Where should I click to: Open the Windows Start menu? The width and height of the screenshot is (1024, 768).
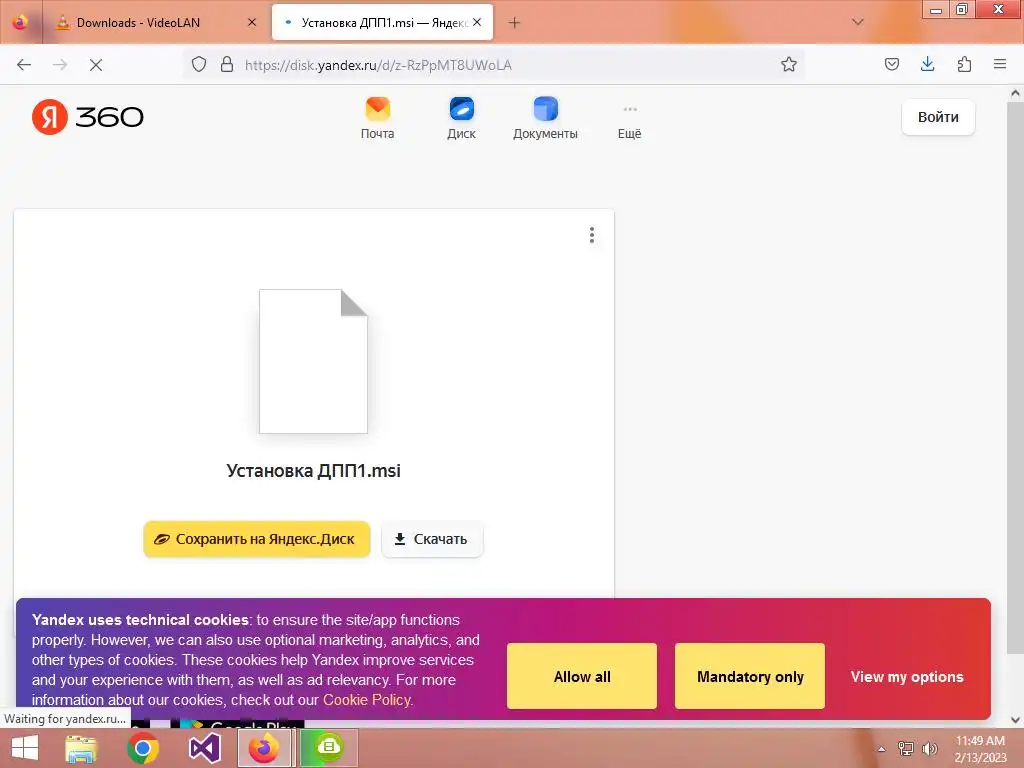(x=24, y=748)
